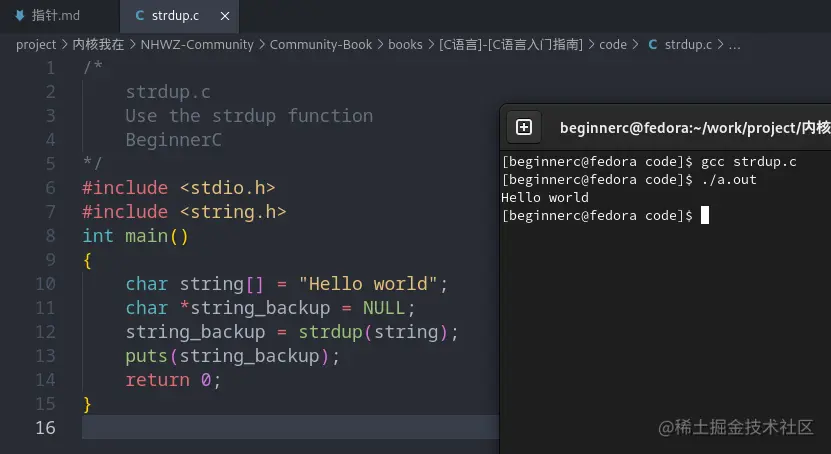This screenshot has width=831, height=454.
Task: Click the comment text 'strdup.c' on line 2
Action: [168, 92]
